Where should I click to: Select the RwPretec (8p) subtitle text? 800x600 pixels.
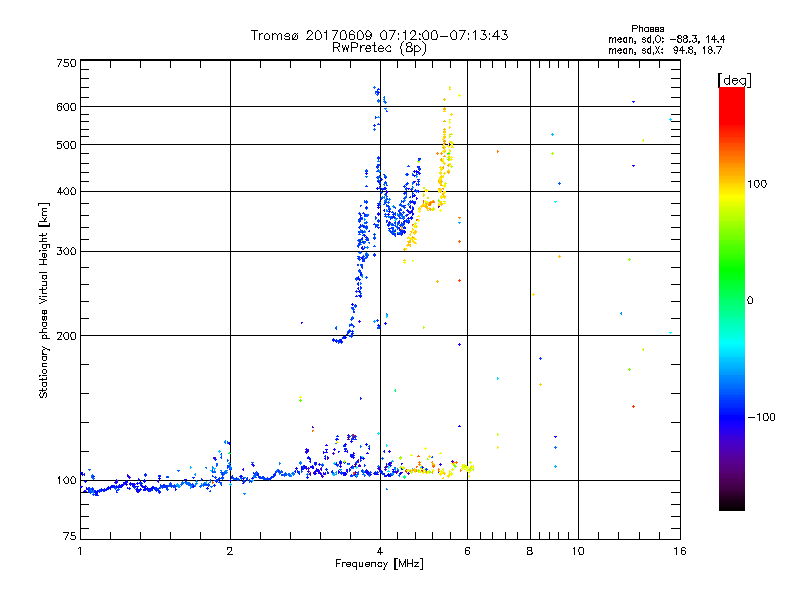379,47
